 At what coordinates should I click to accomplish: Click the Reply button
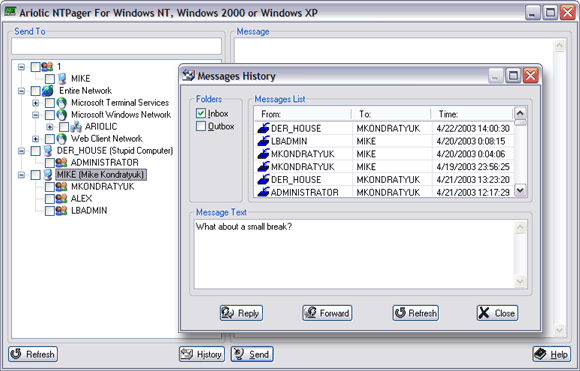click(241, 313)
